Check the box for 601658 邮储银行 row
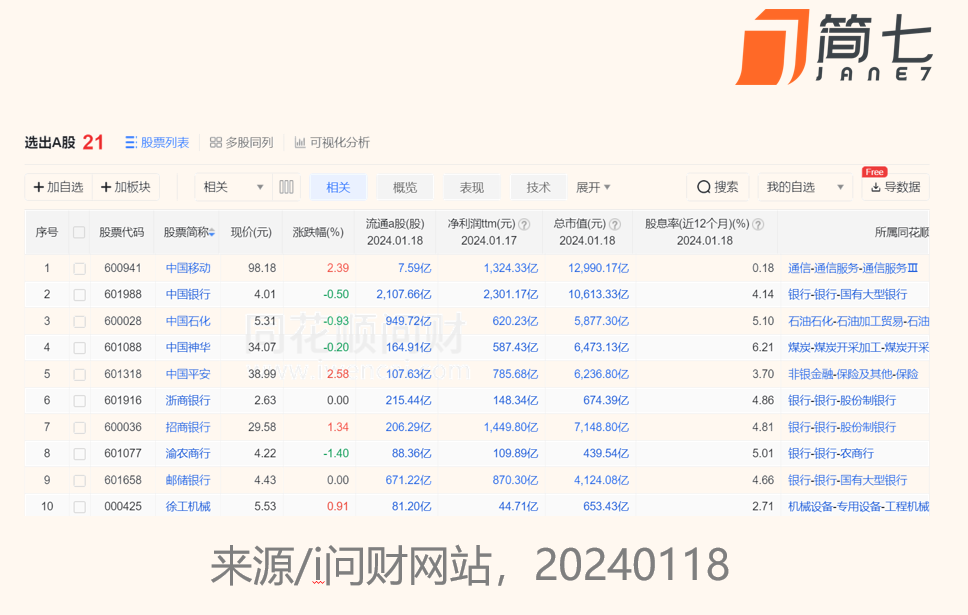 coord(80,481)
